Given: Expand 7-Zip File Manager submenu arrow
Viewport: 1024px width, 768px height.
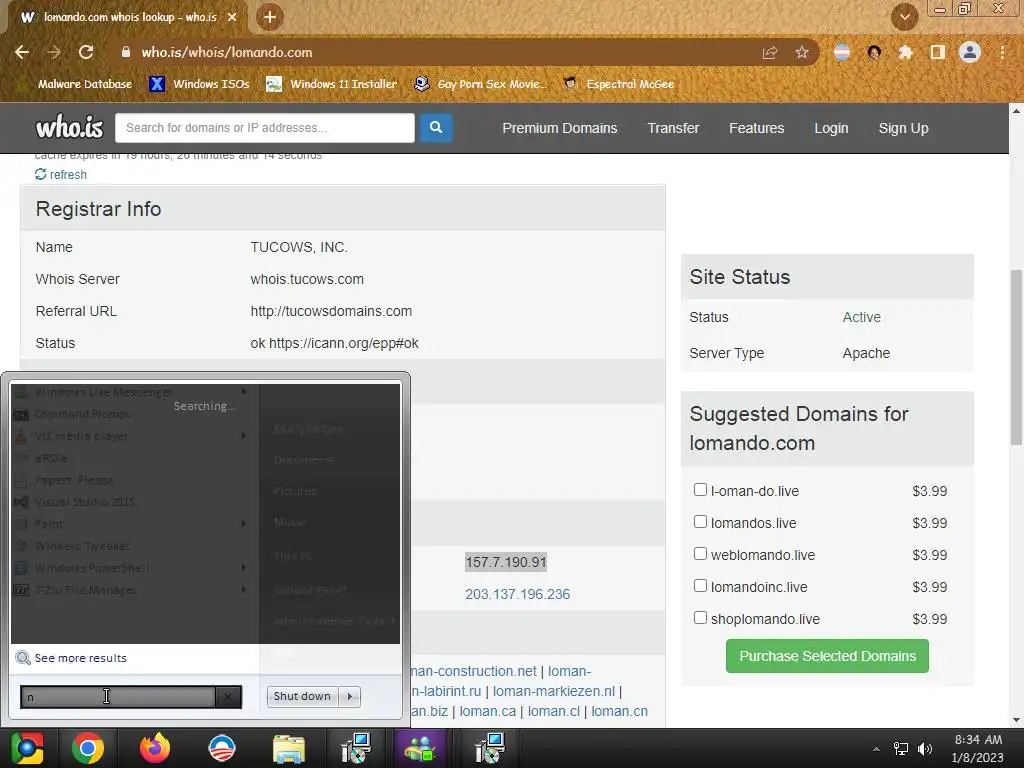Looking at the screenshot, I should pyautogui.click(x=244, y=590).
